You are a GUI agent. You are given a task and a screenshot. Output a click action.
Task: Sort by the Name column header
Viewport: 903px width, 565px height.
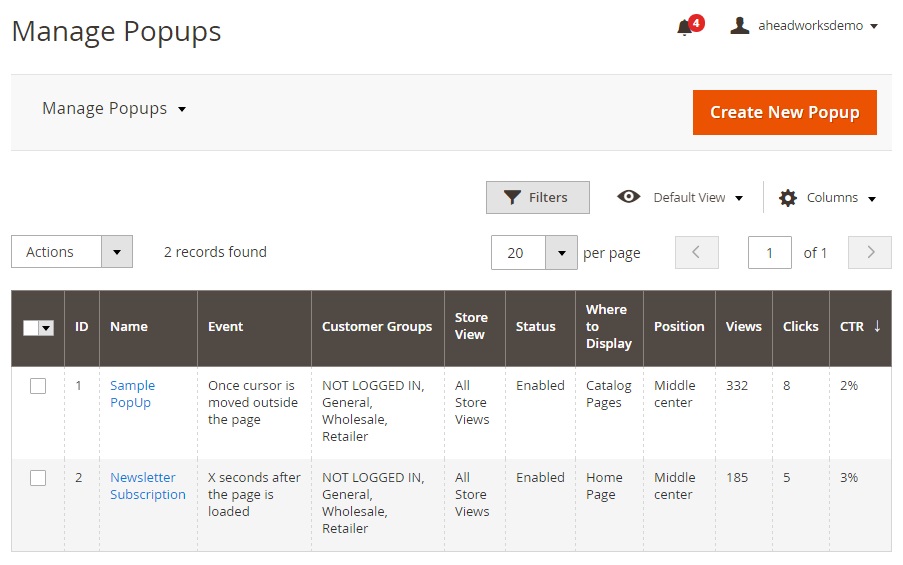(x=129, y=327)
